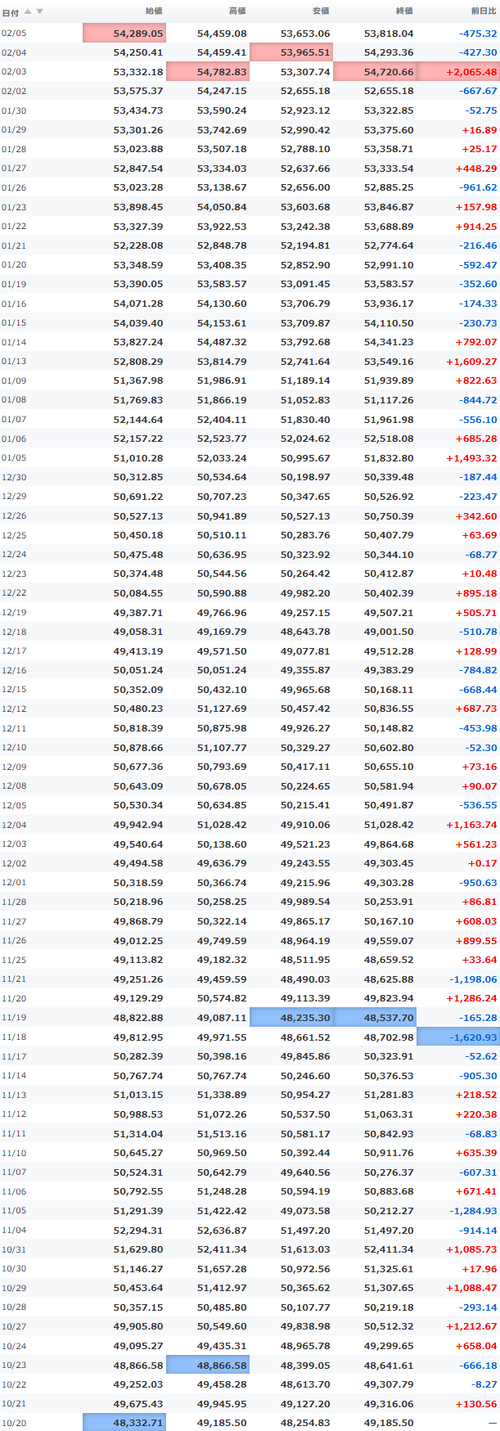Click the date cell 01/27
This screenshot has width=500, height=1431.
(x=14, y=168)
